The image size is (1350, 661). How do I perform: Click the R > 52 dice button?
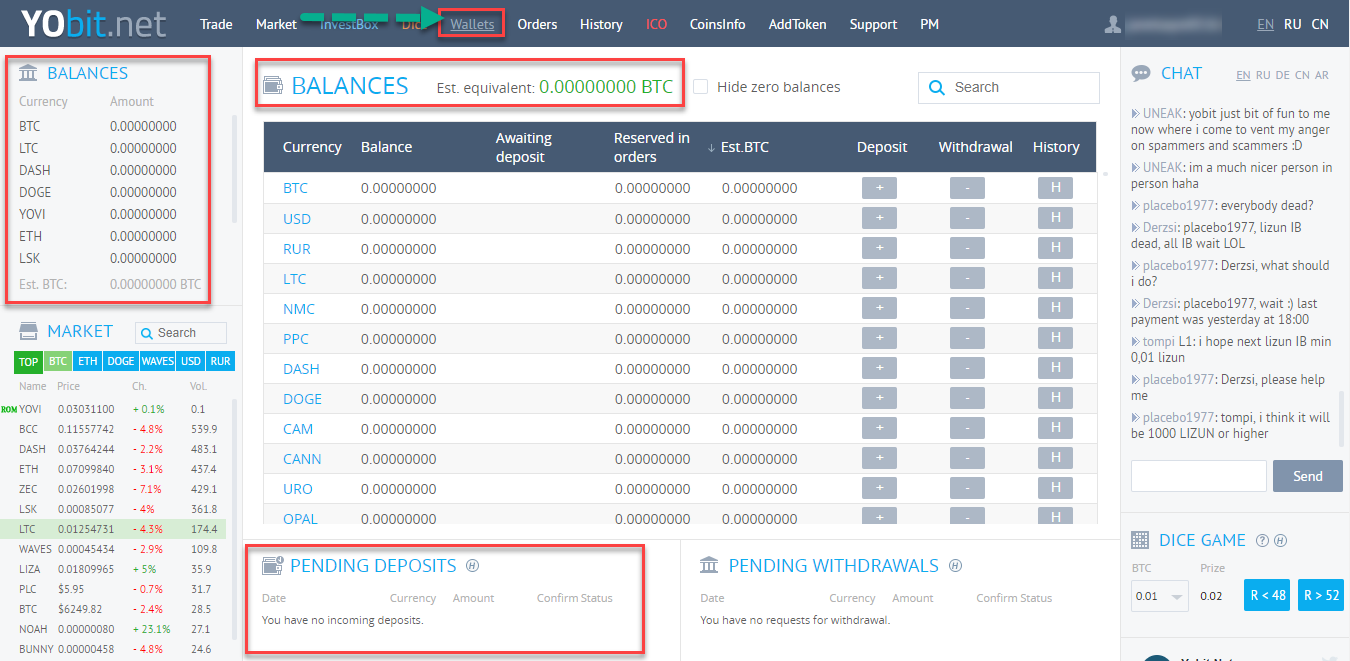[1320, 595]
